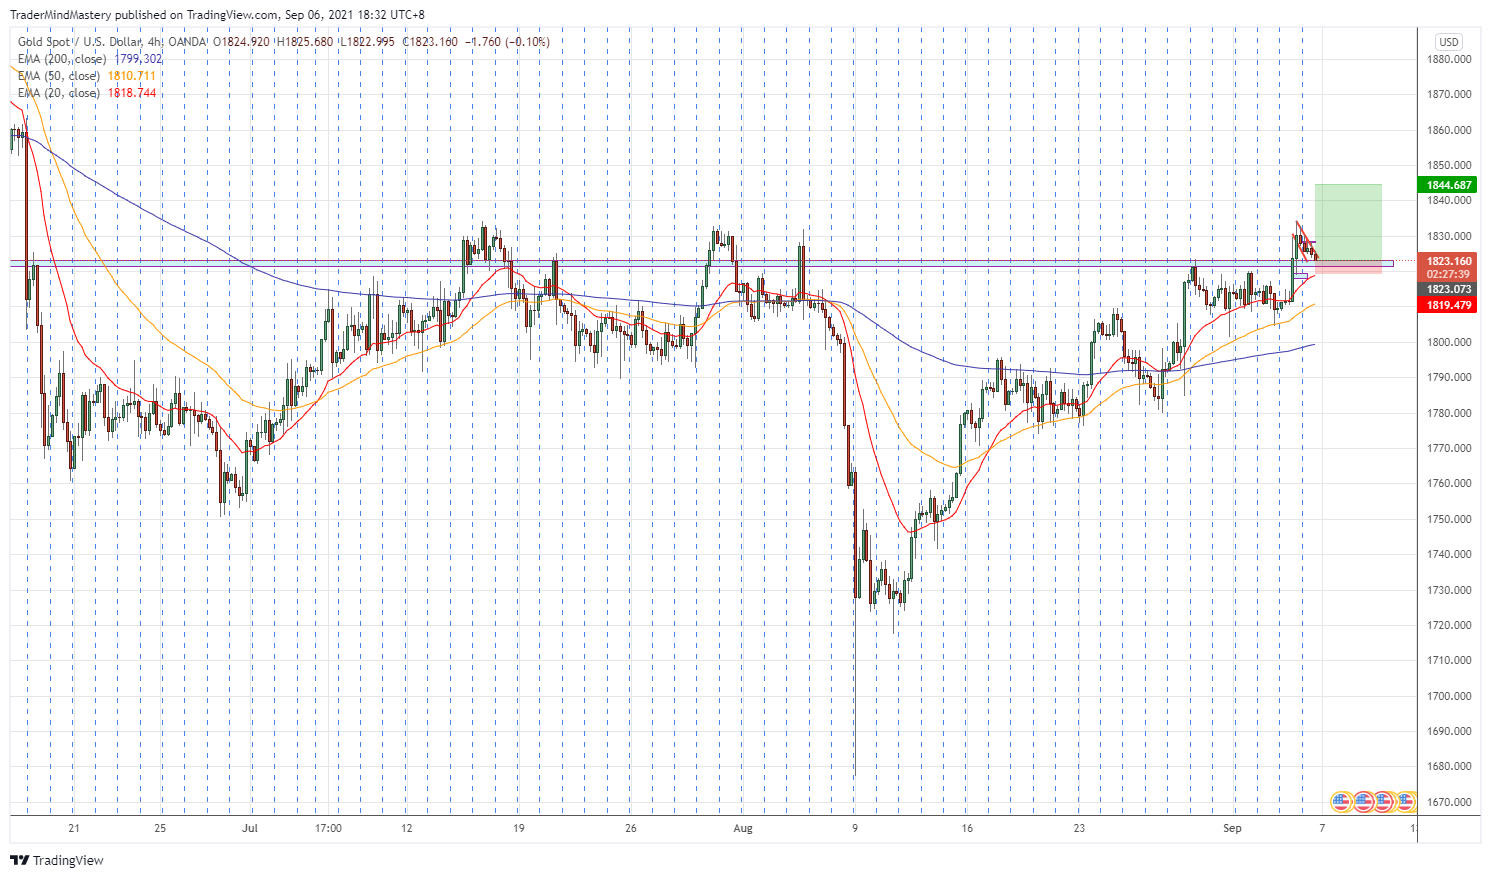Click the EMA 50 value 1810.711
The image size is (1491, 878).
tap(131, 76)
